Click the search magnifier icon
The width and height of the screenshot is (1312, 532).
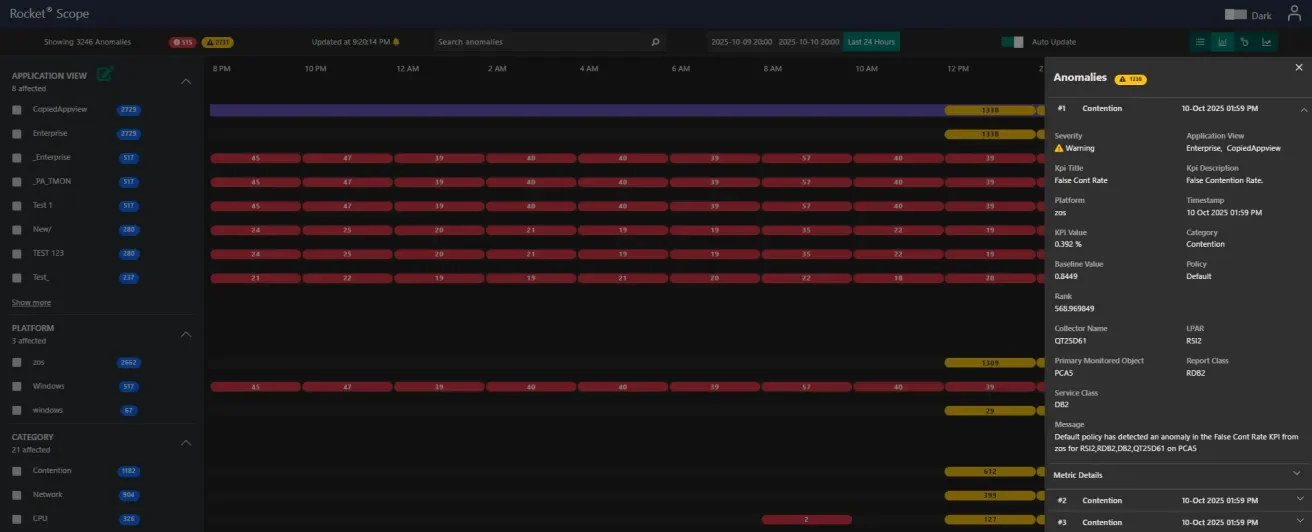click(655, 42)
